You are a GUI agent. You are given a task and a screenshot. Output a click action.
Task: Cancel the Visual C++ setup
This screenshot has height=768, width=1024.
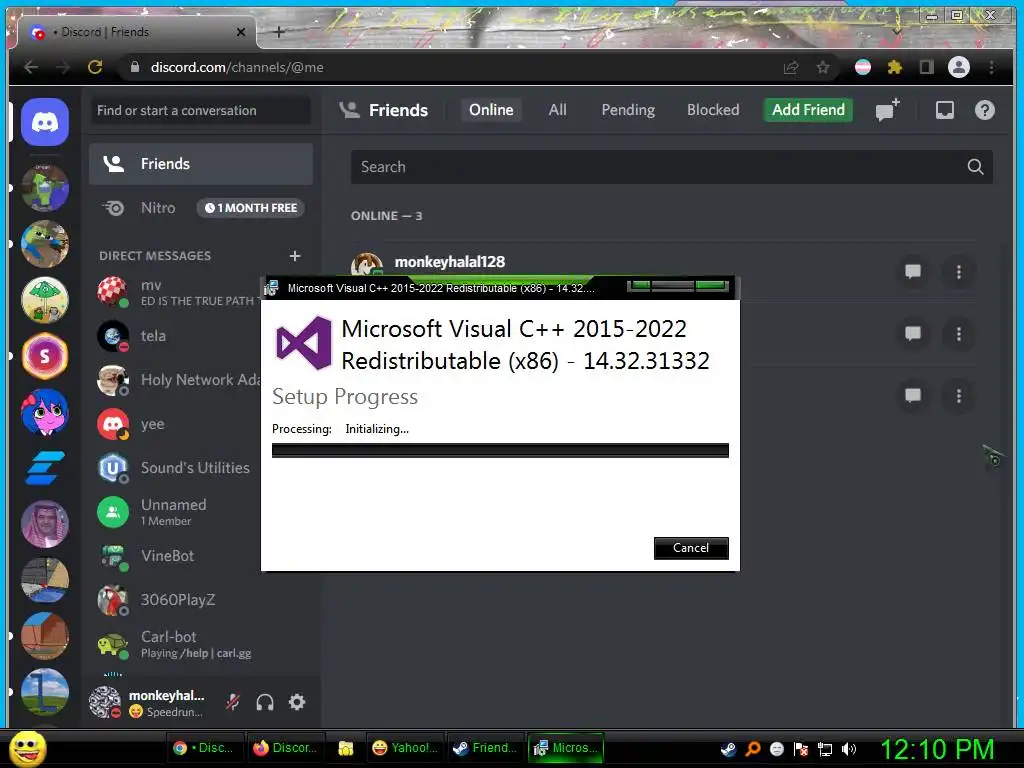tap(691, 548)
